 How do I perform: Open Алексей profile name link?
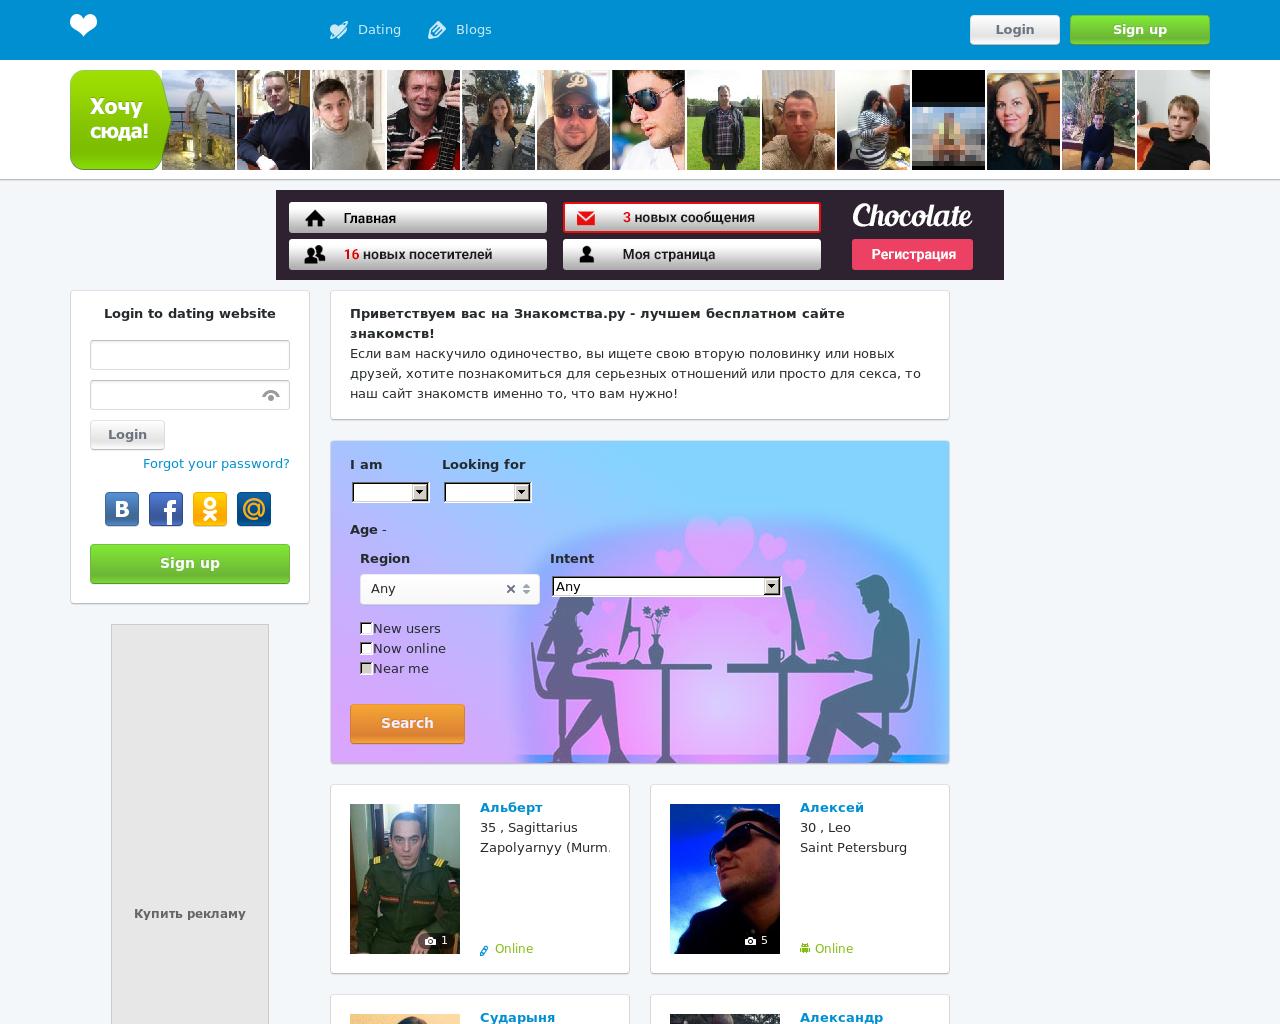click(831, 807)
